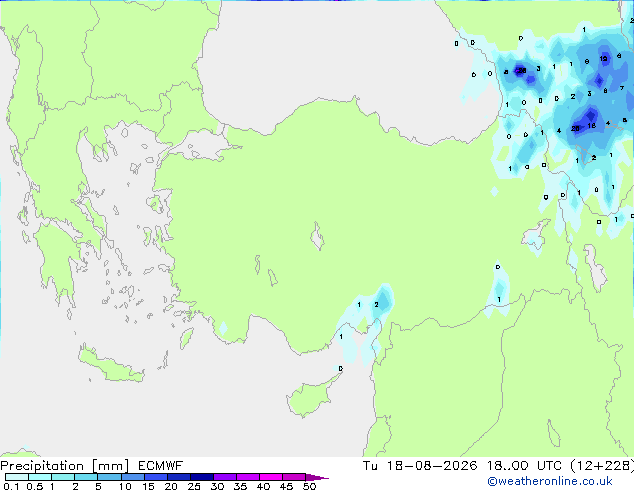The height and width of the screenshot is (490, 634).
Task: Select the ECMWF model label
Action: click(x=161, y=466)
